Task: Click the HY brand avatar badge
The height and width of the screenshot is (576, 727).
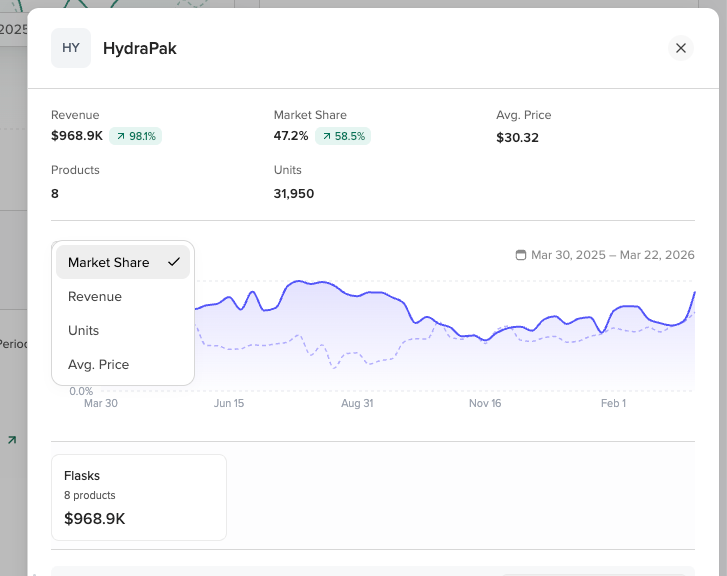Action: point(71,48)
